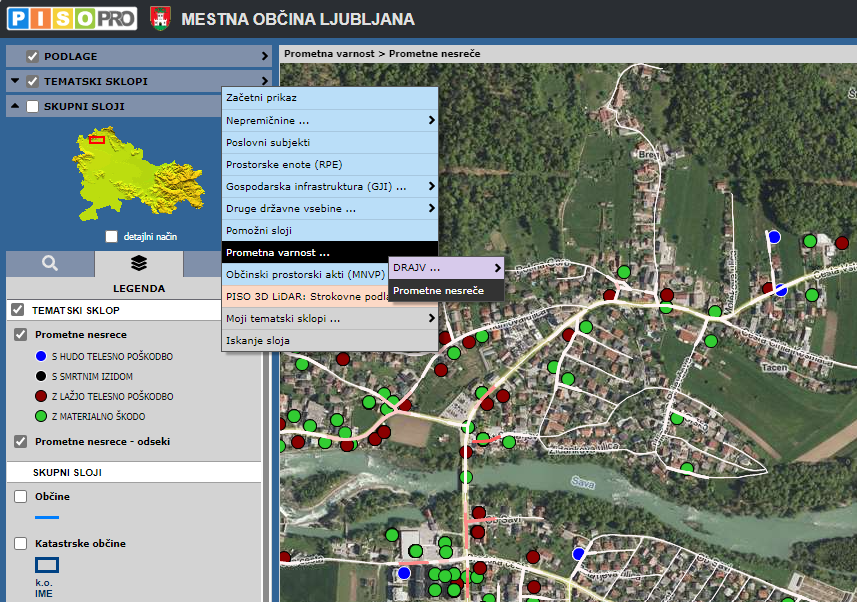Click the Katastrske občine rectangle symbol
857x602 pixels.
[x=47, y=565]
